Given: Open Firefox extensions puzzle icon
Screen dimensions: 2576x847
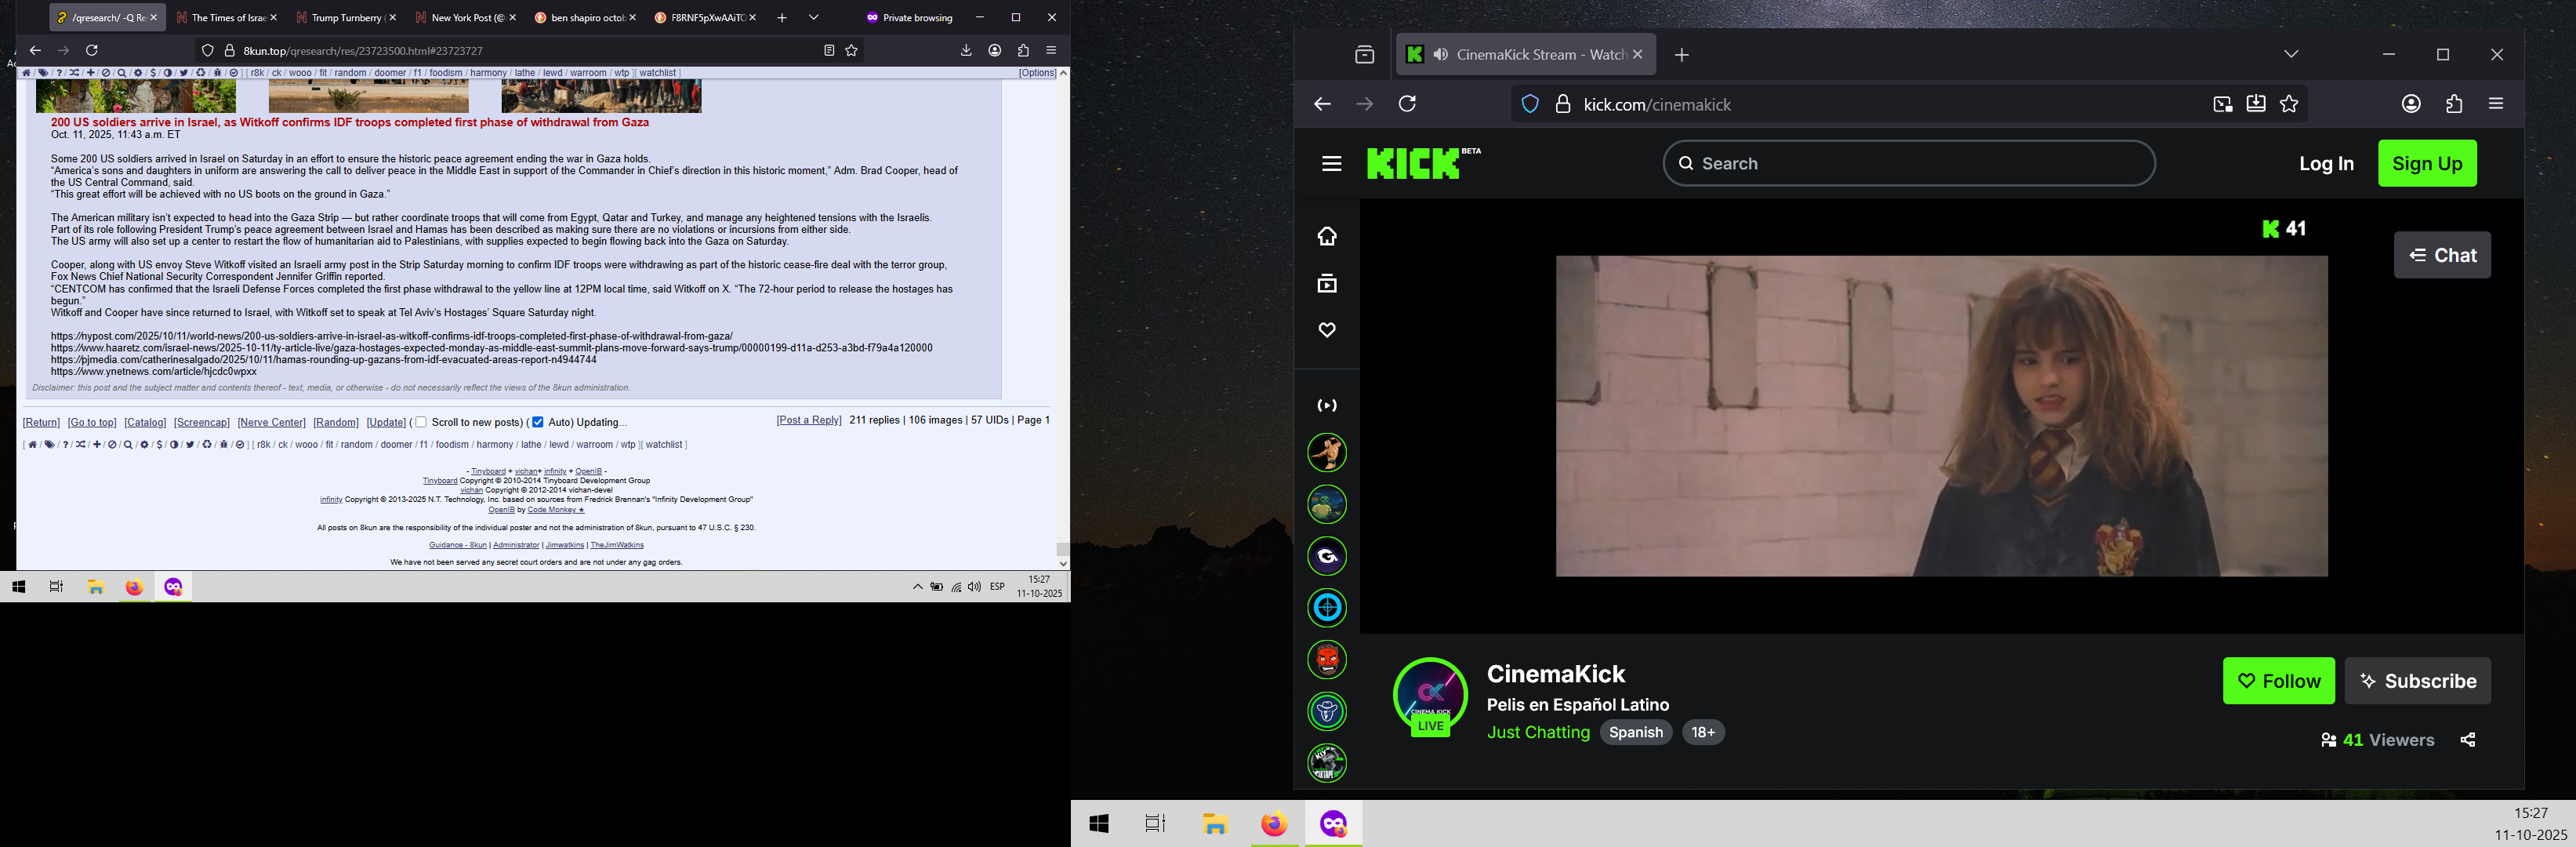Looking at the screenshot, I should [x=2454, y=104].
